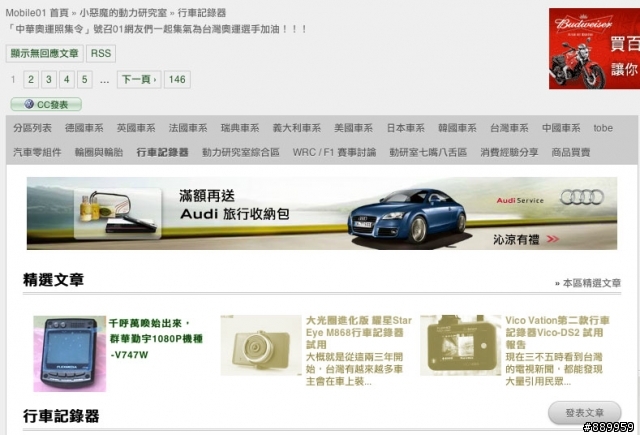Select 德國車系 category
Screen dimensions: 640x435
pyautogui.click(x=84, y=128)
